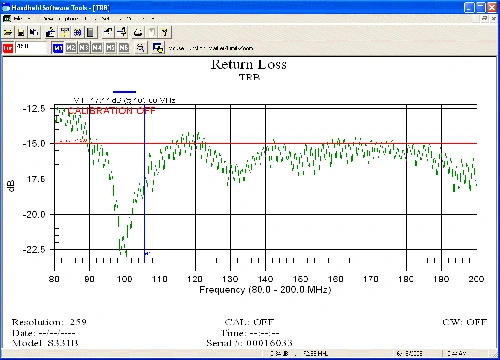Image resolution: width=500 pixels, height=360 pixels.
Task: Click the -20.0 y-axis tick label
Action: tap(34, 214)
